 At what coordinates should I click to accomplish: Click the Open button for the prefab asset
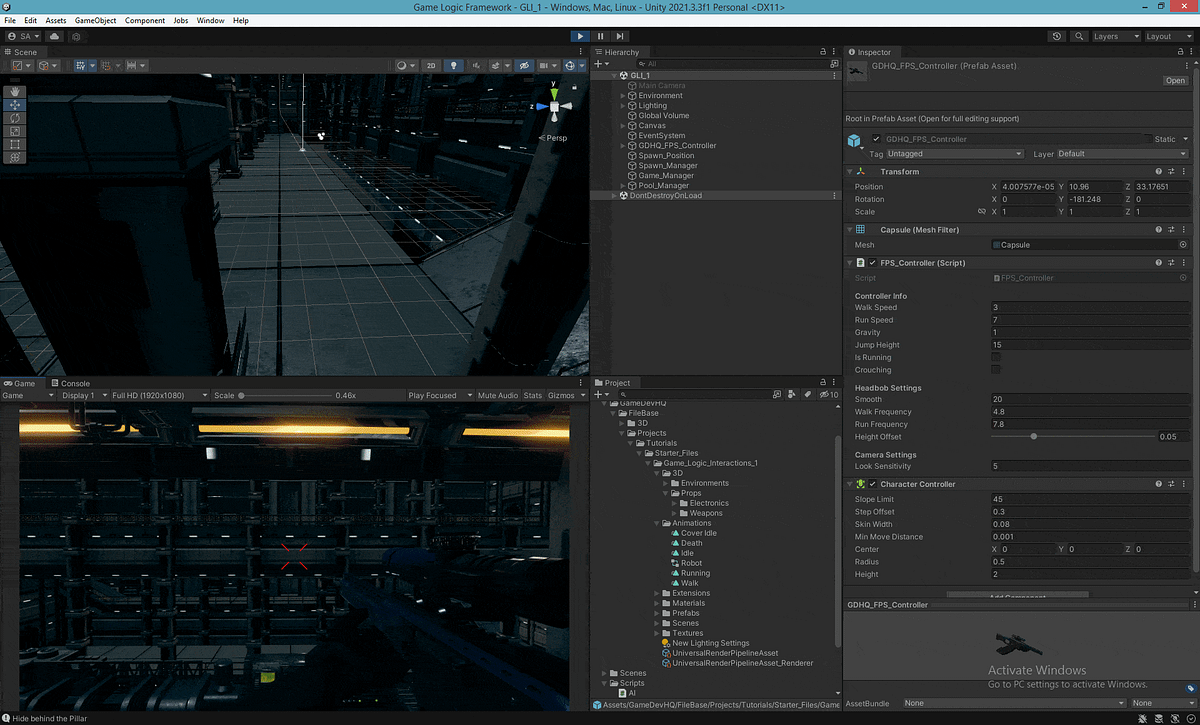[x=1174, y=80]
